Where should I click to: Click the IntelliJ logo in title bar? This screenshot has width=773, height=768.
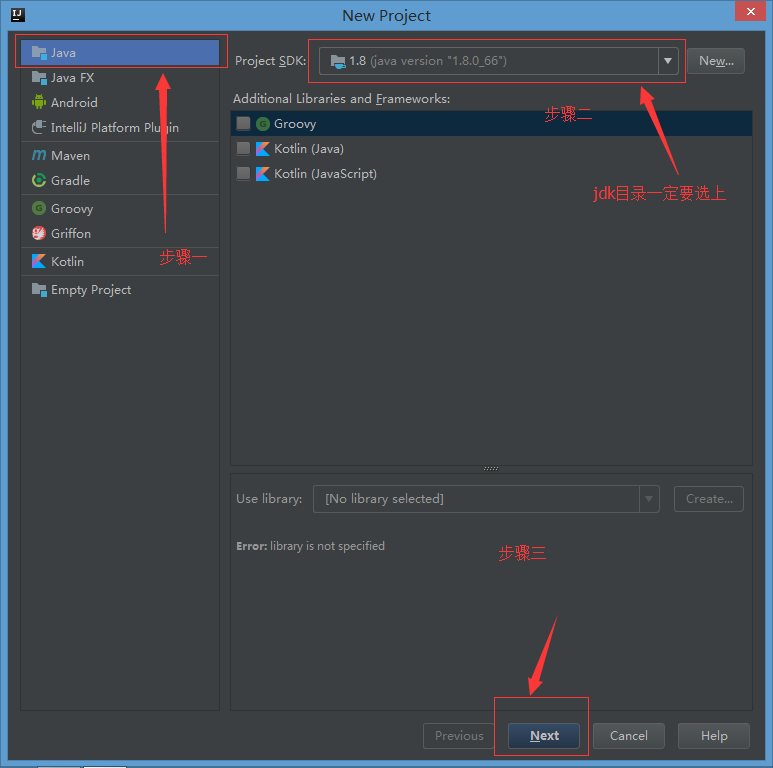click(x=17, y=15)
